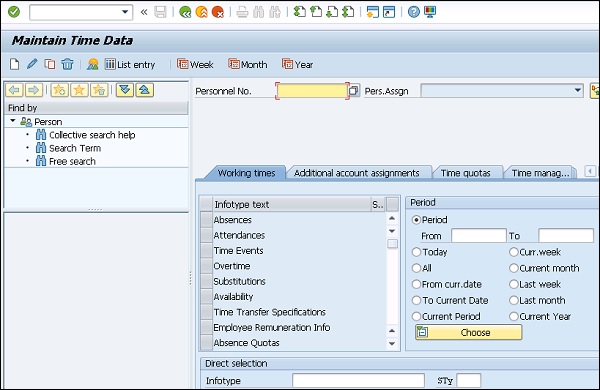Click the Personnel No. input field
The height and width of the screenshot is (390, 600).
(312, 91)
